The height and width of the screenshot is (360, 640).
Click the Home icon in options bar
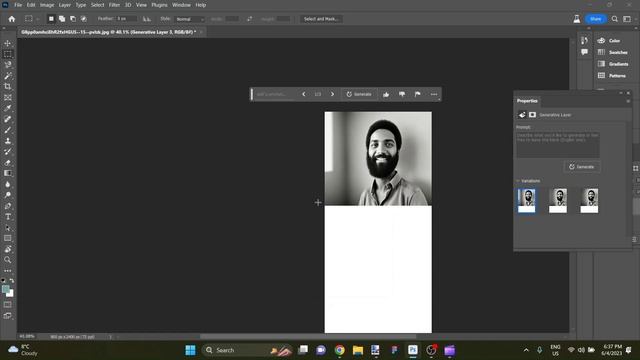11,19
